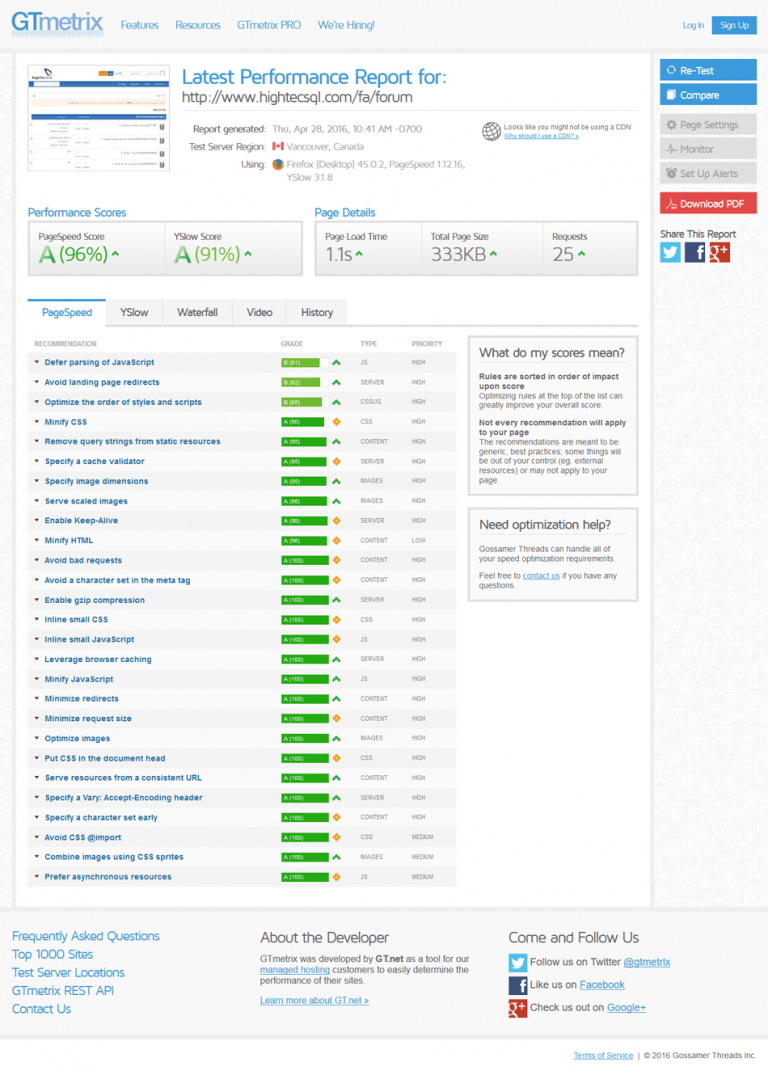Screen dimensions: 768x1071
Task: Click orange diamond beside Specify a cache validator
Action: pyautogui.click(x=336, y=462)
